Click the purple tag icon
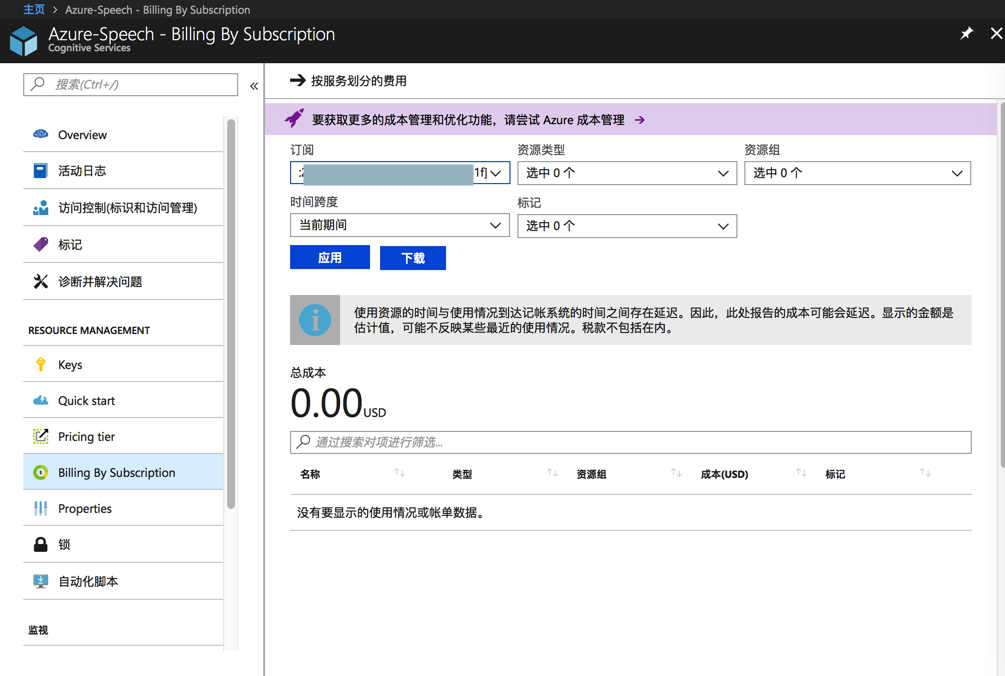1005x676 pixels. [40, 244]
